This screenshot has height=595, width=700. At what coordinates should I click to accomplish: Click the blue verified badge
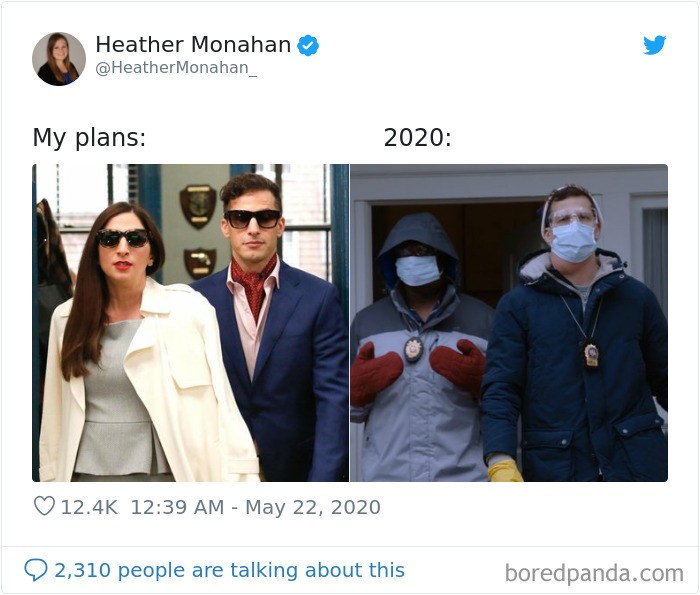pos(308,45)
